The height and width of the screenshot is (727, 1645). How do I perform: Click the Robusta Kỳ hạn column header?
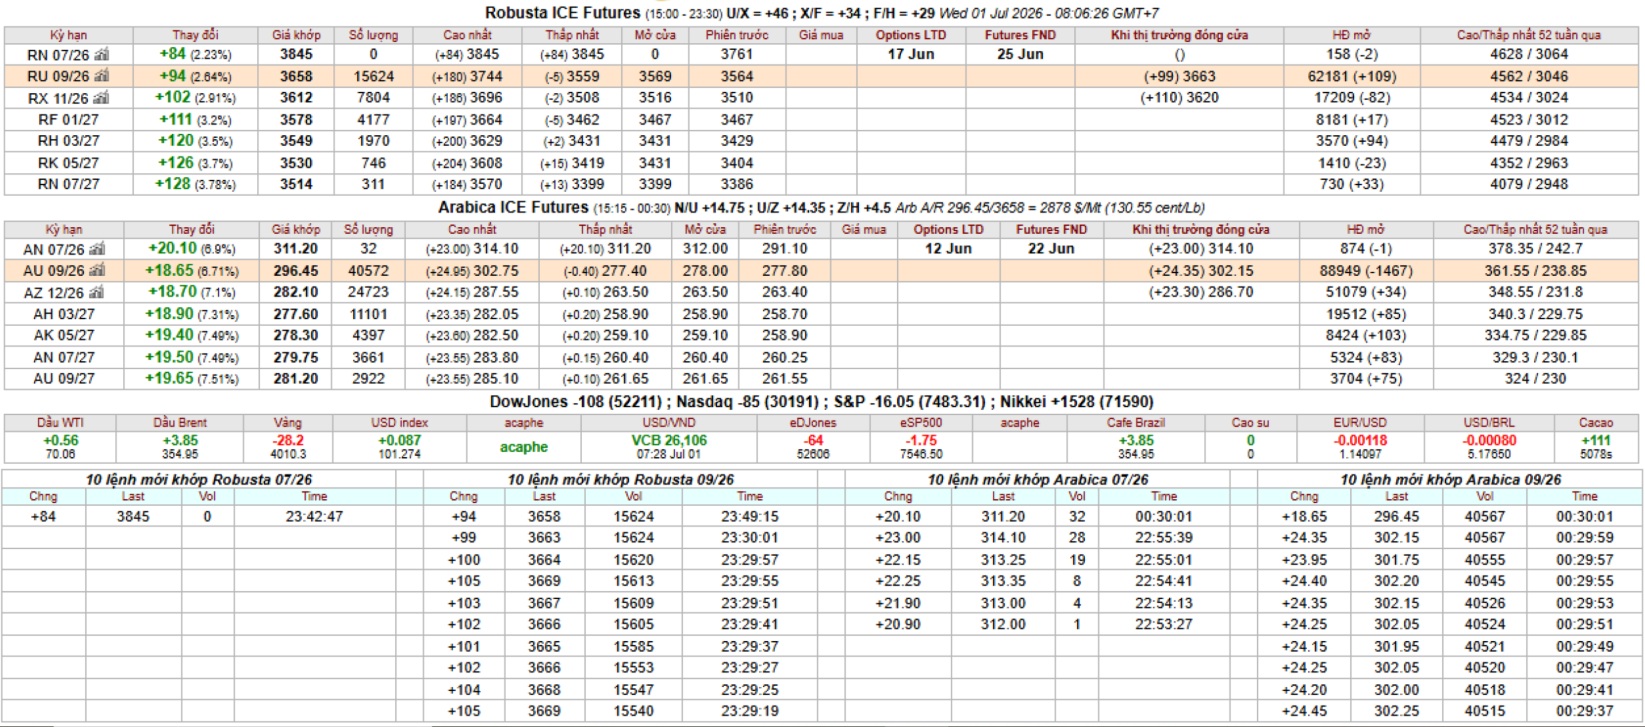(67, 35)
